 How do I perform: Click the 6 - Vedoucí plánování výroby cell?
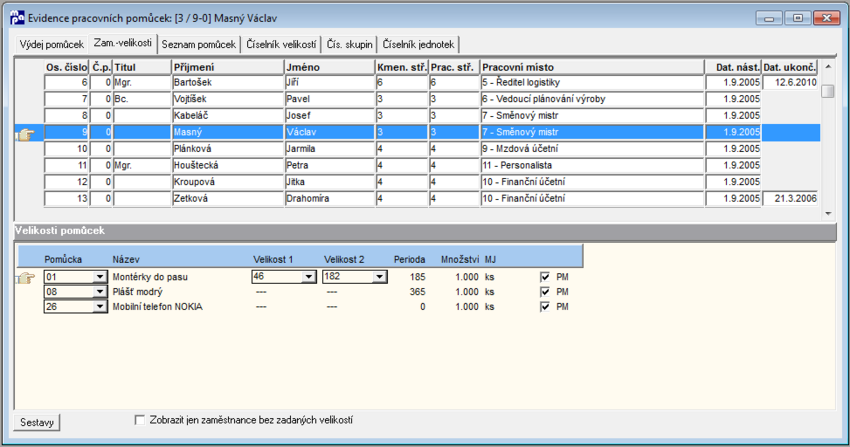tap(592, 99)
